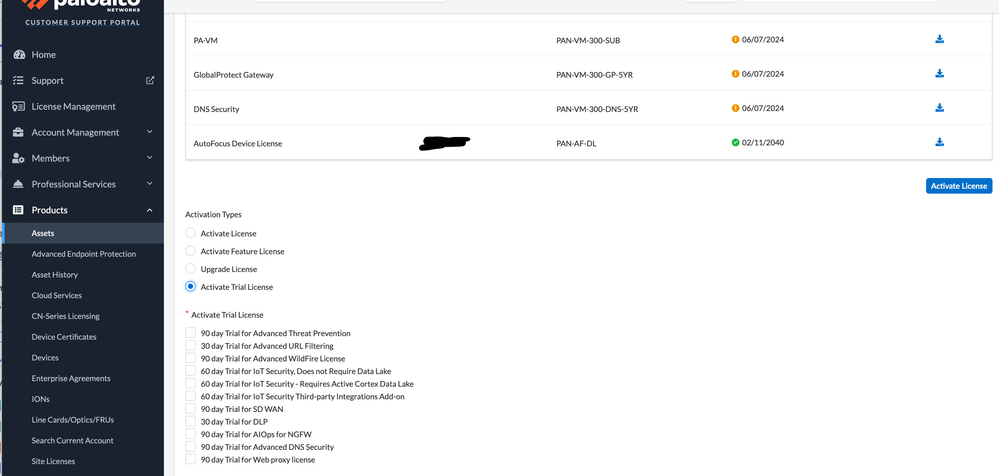The image size is (999, 476).
Task: Download the PA-VM license key
Action: 939,40
